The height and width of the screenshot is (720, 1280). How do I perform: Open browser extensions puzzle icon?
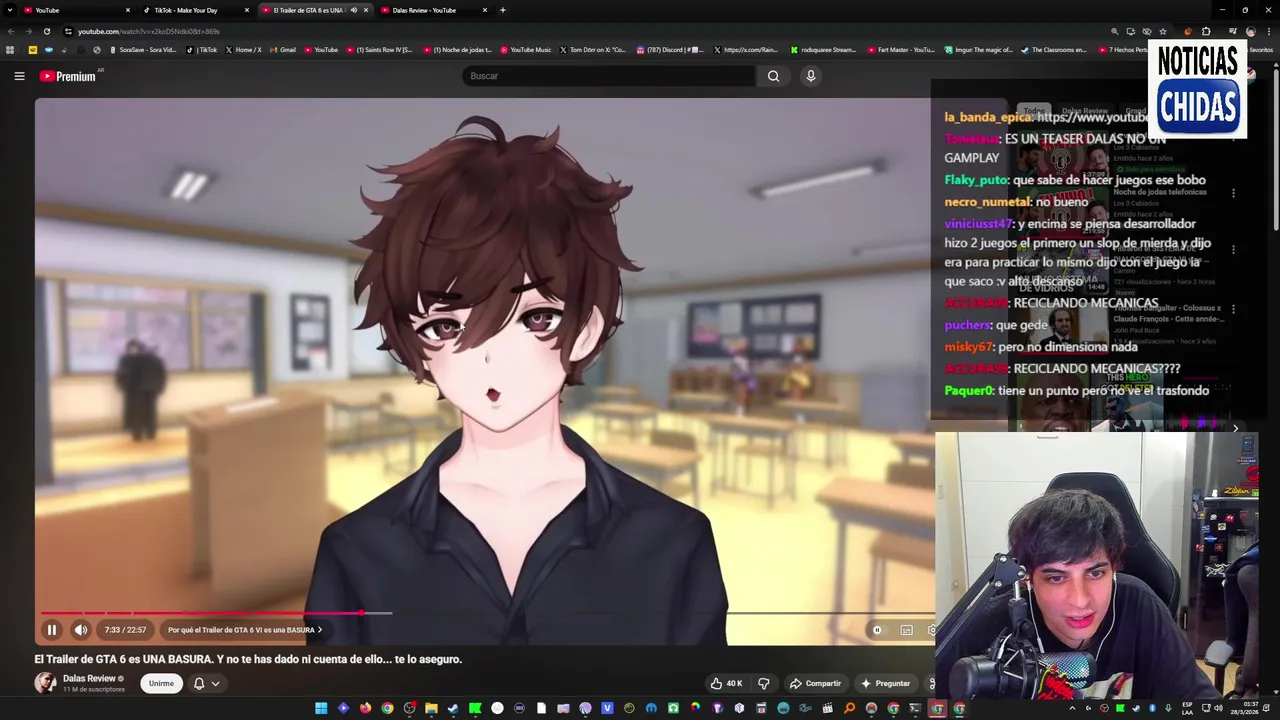tap(1206, 31)
